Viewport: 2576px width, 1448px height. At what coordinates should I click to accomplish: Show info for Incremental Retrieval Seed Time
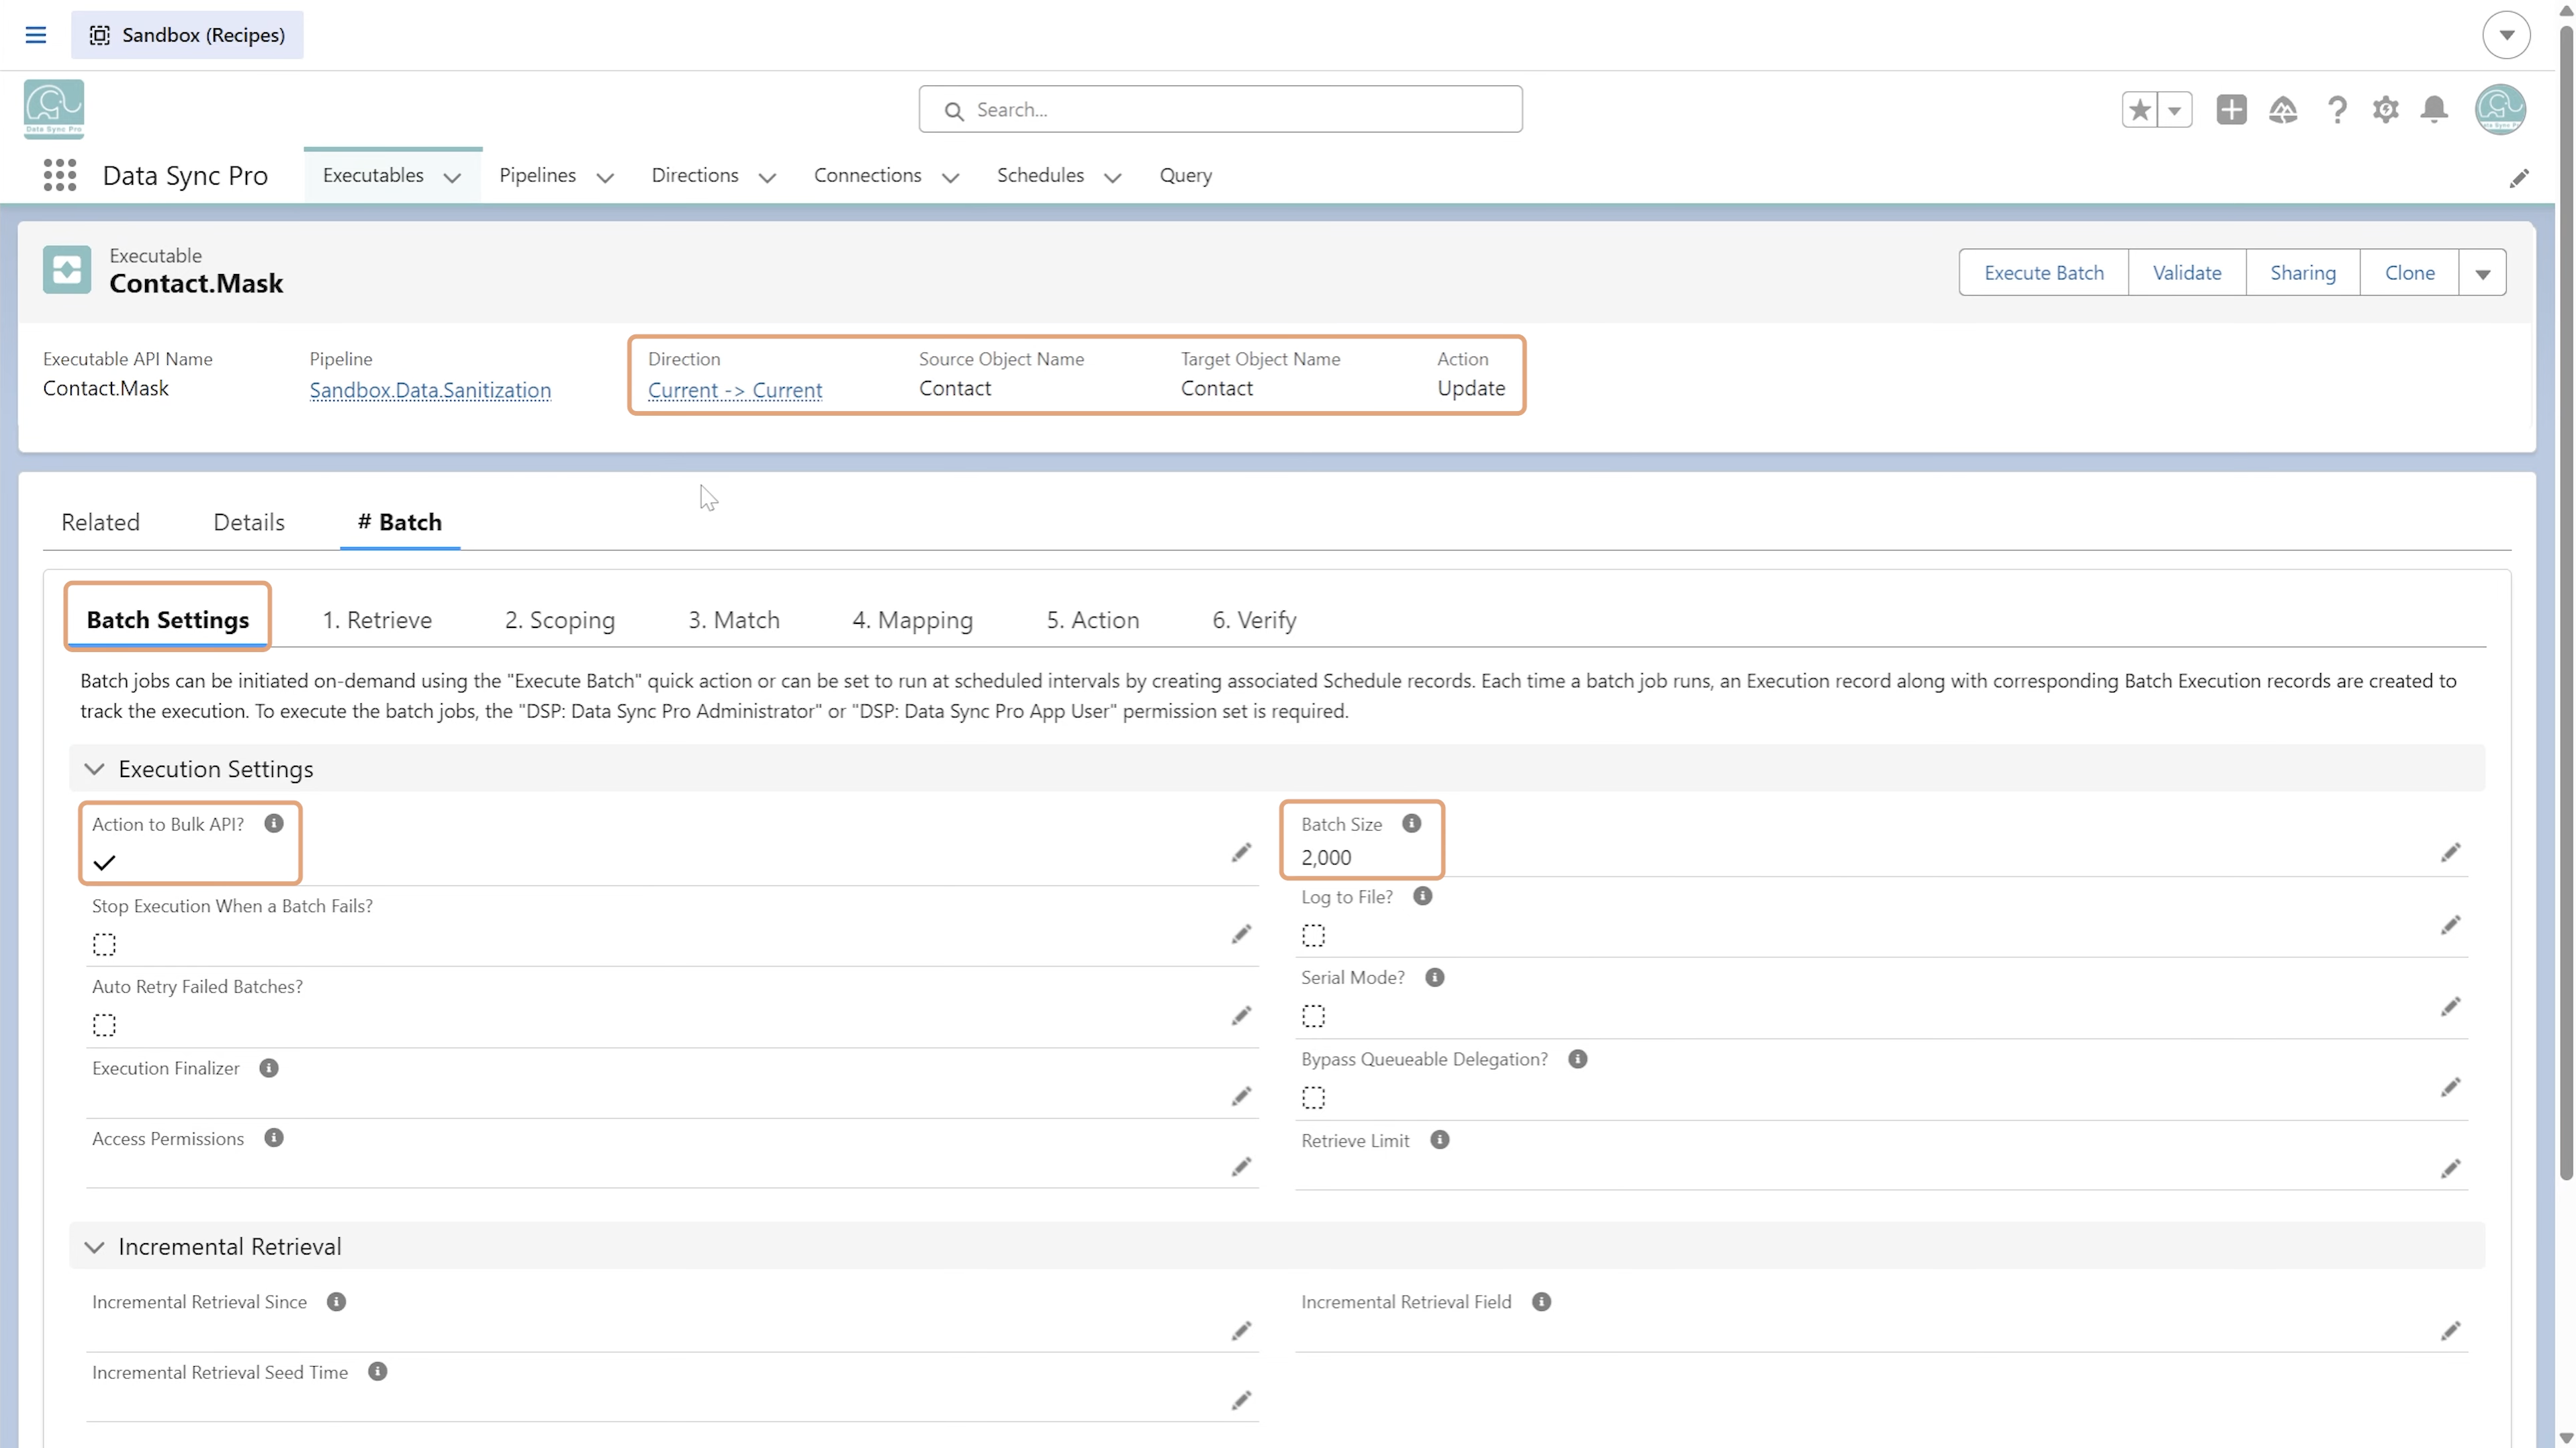pos(377,1372)
